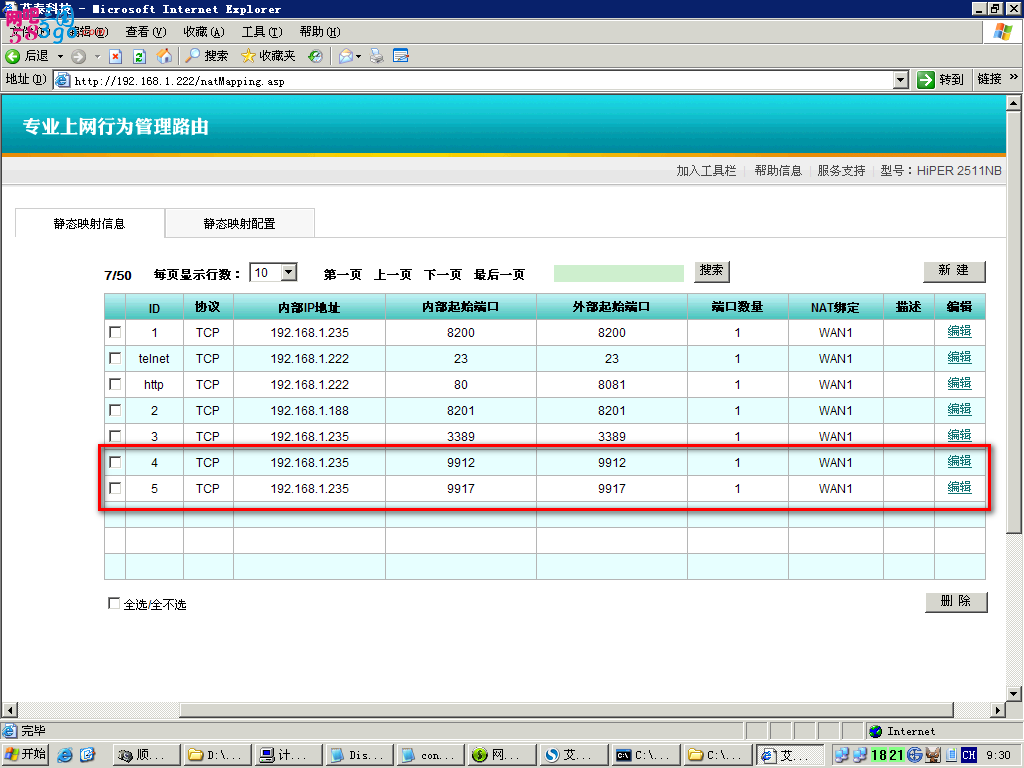The image size is (1024, 768).
Task: Click the vertical scrollbar down arrow
Action: pyautogui.click(x=1014, y=694)
